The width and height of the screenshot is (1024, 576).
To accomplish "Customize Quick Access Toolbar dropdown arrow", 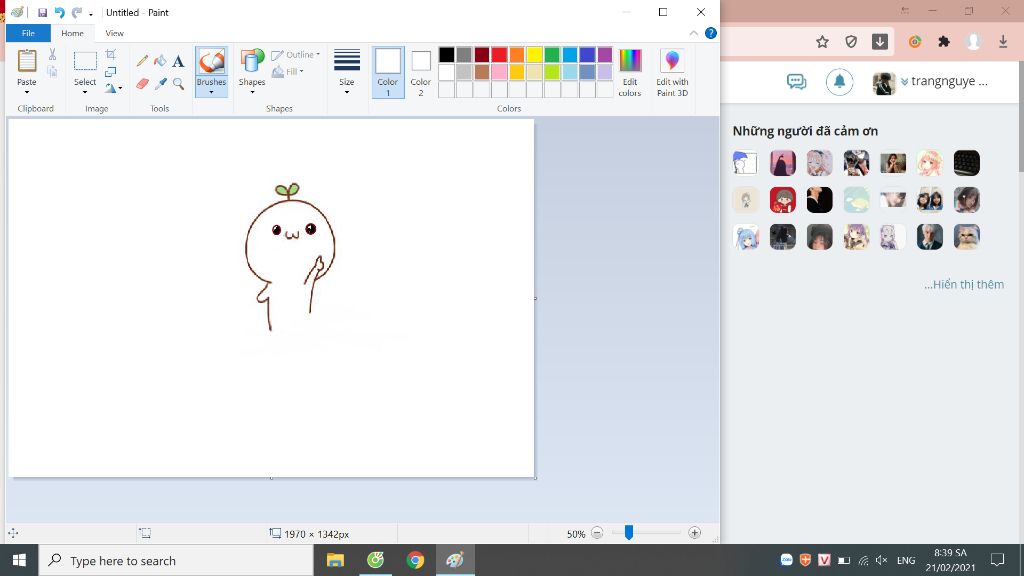I will click(x=91, y=14).
